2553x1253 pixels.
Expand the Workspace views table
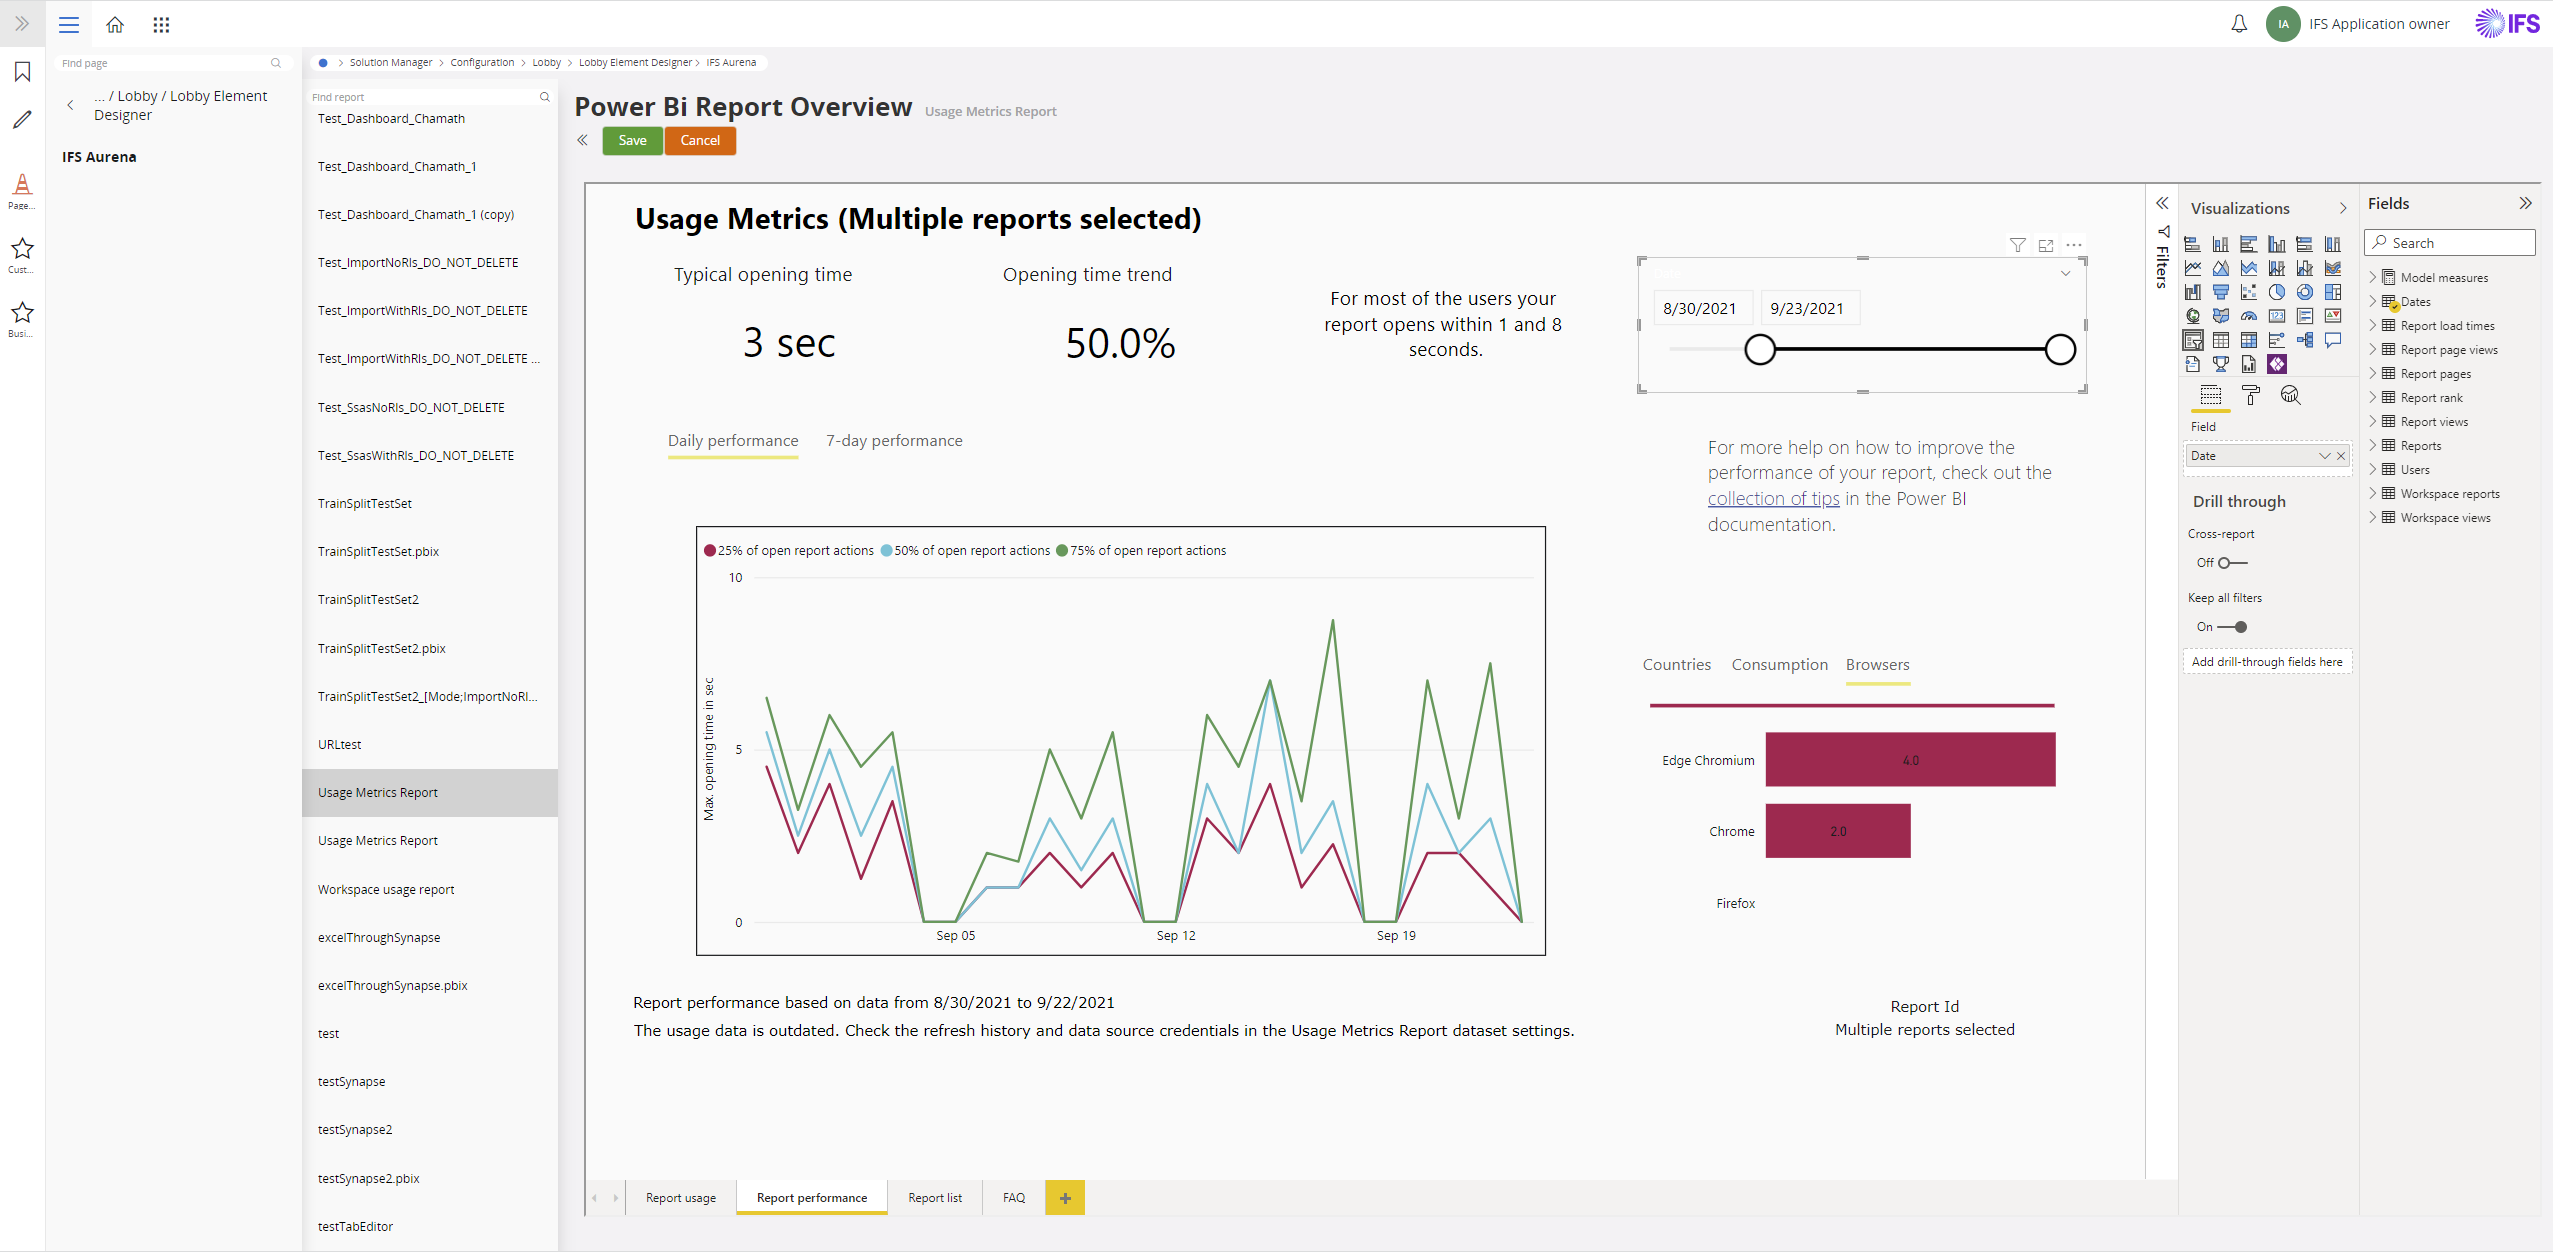[2371, 517]
